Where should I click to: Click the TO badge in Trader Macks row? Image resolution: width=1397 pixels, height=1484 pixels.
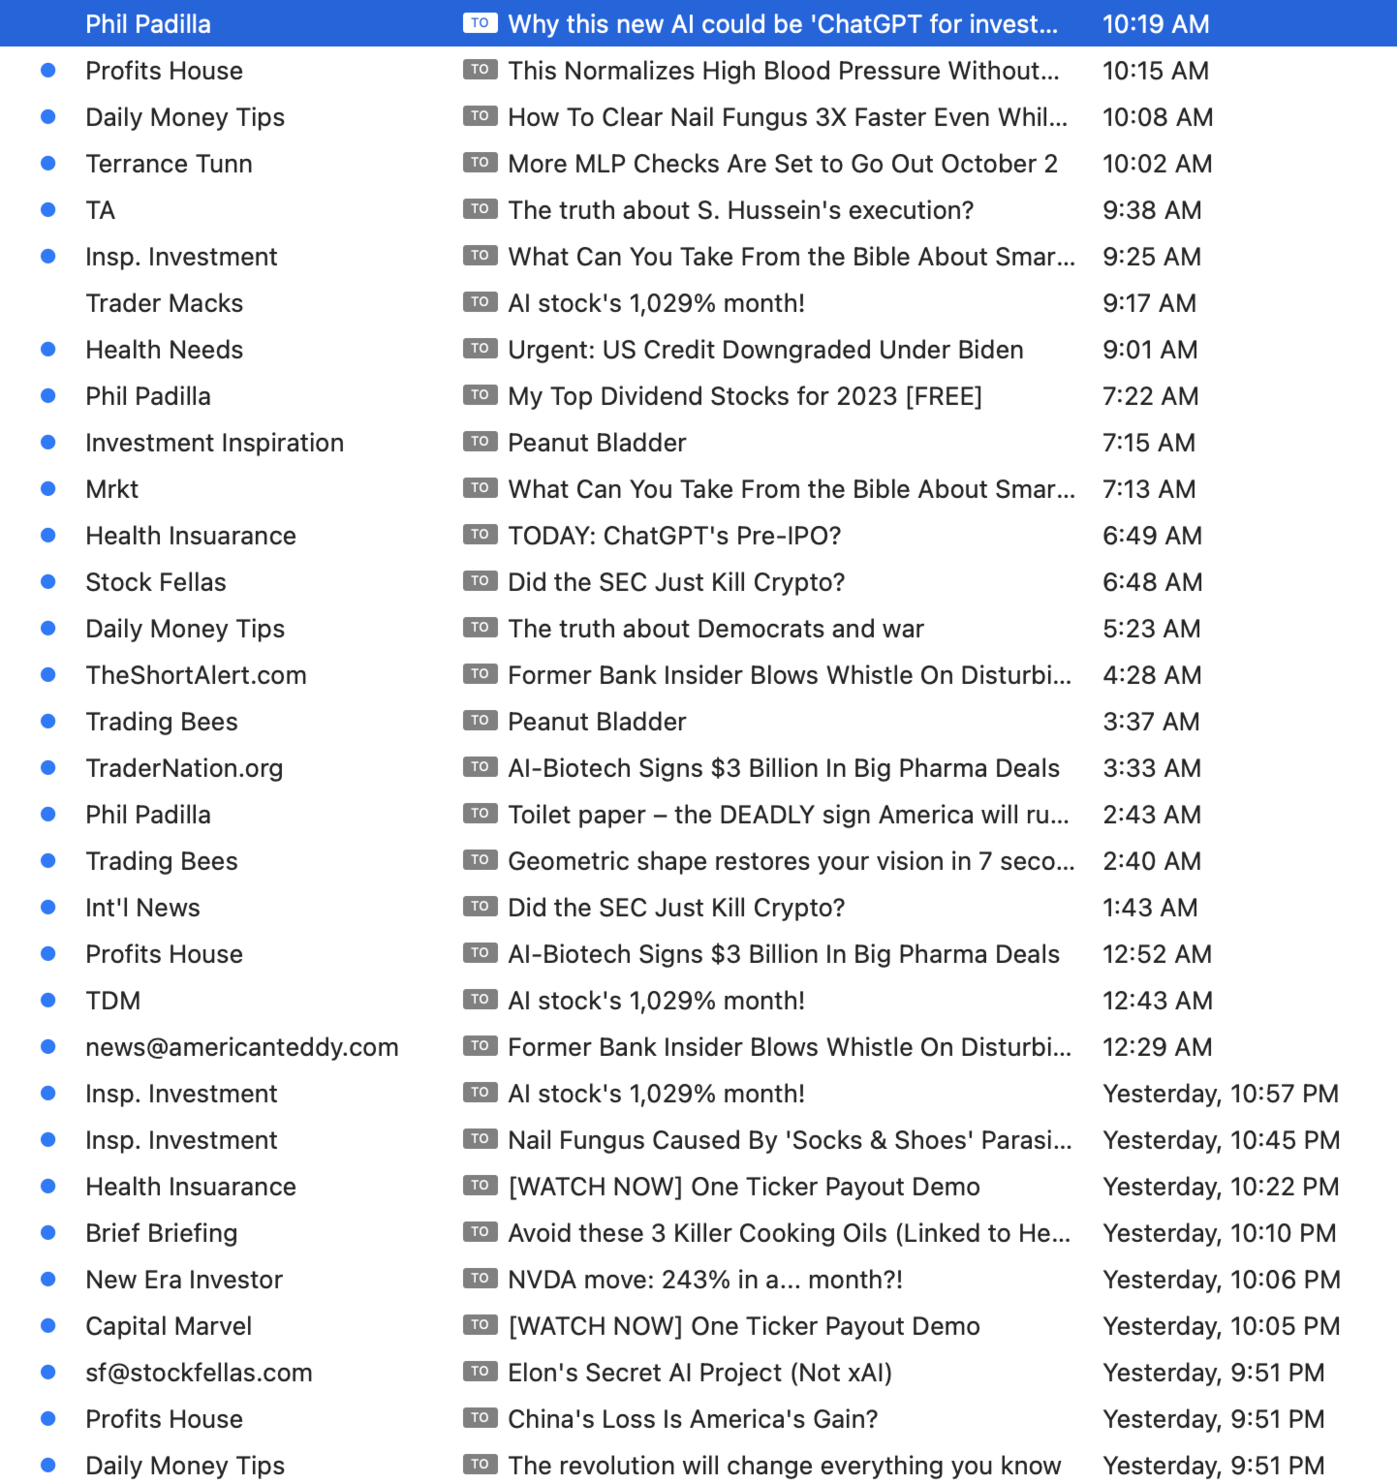(480, 302)
